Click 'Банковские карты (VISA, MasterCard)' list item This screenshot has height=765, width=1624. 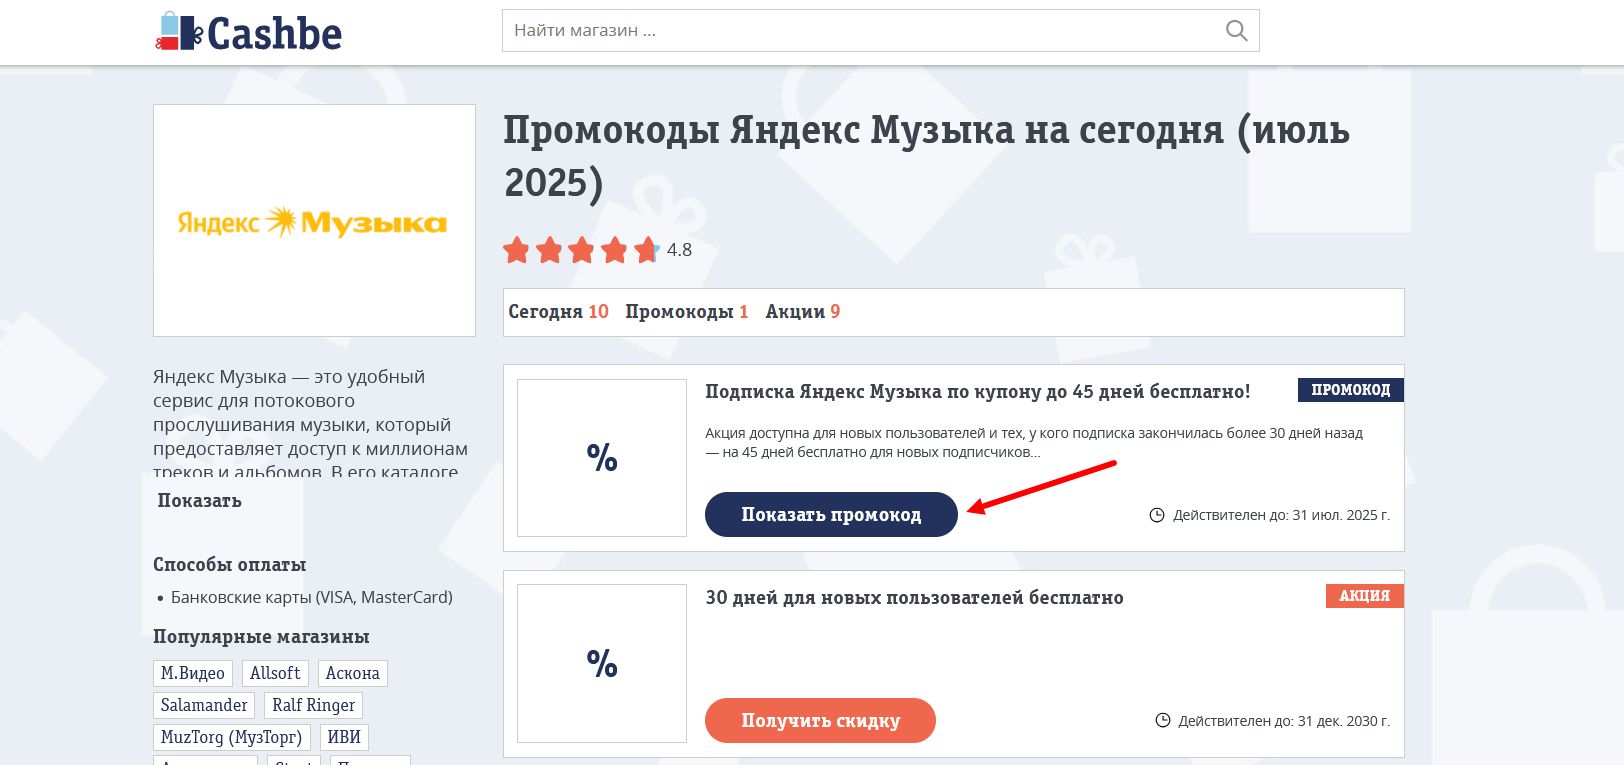312,598
